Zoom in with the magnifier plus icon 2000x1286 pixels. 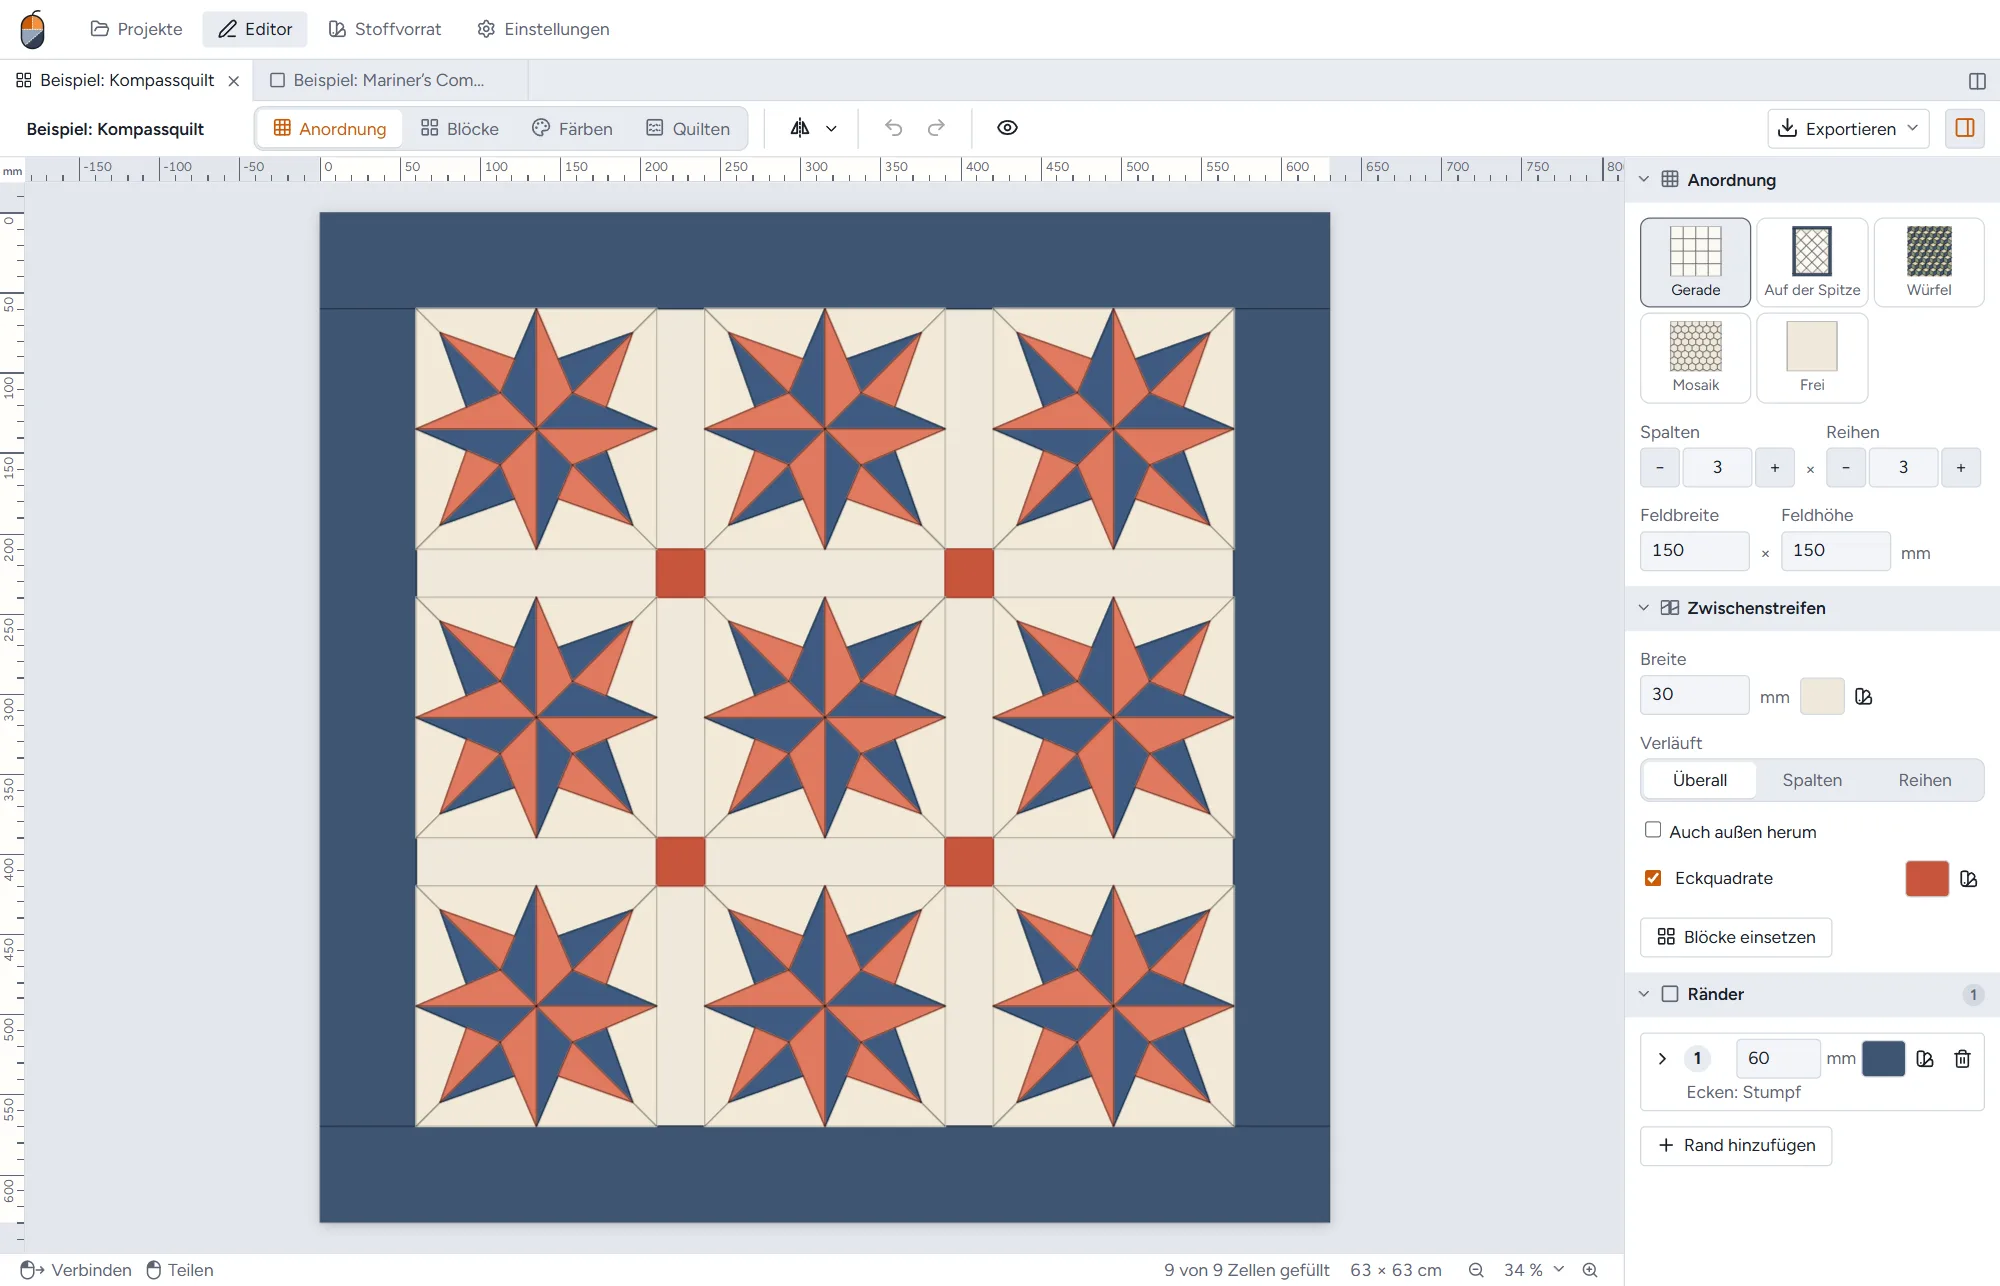tap(1590, 1270)
